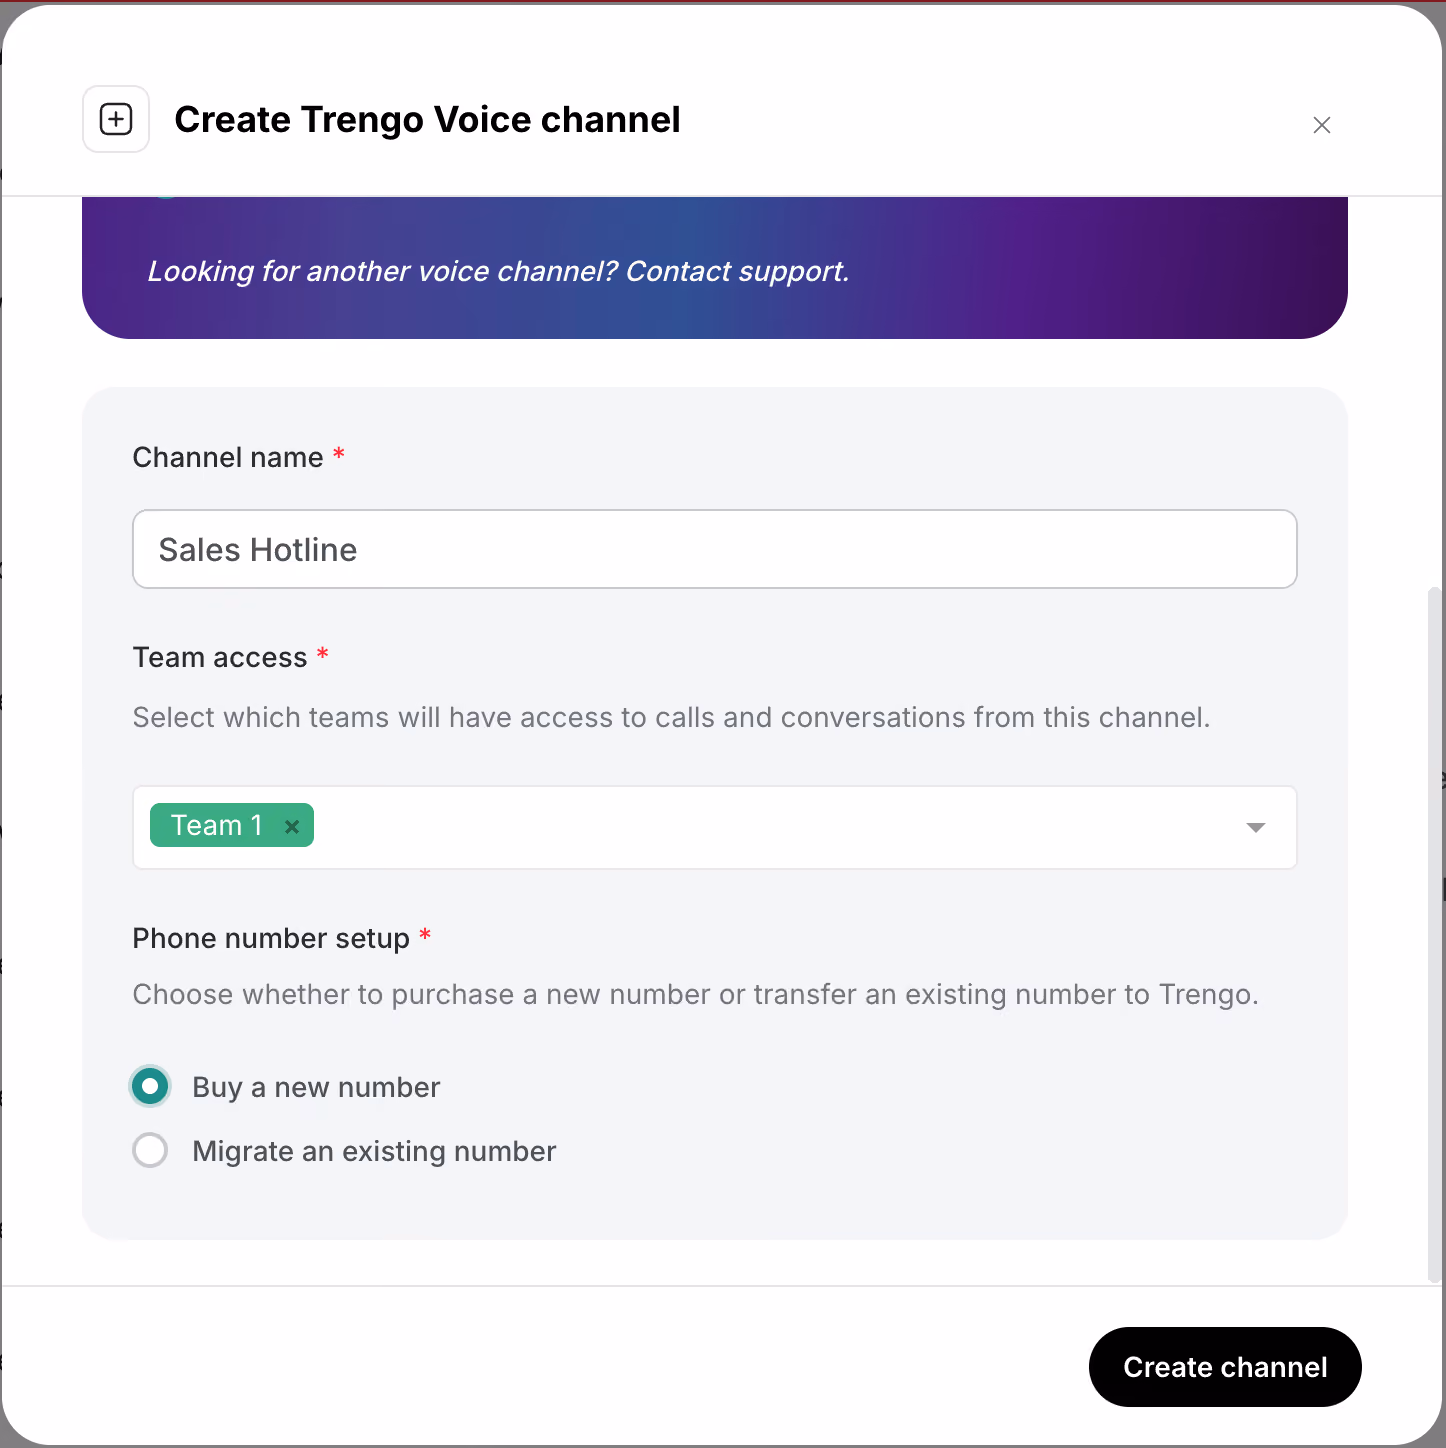
Task: Click the Channel name field label
Action: (x=228, y=457)
